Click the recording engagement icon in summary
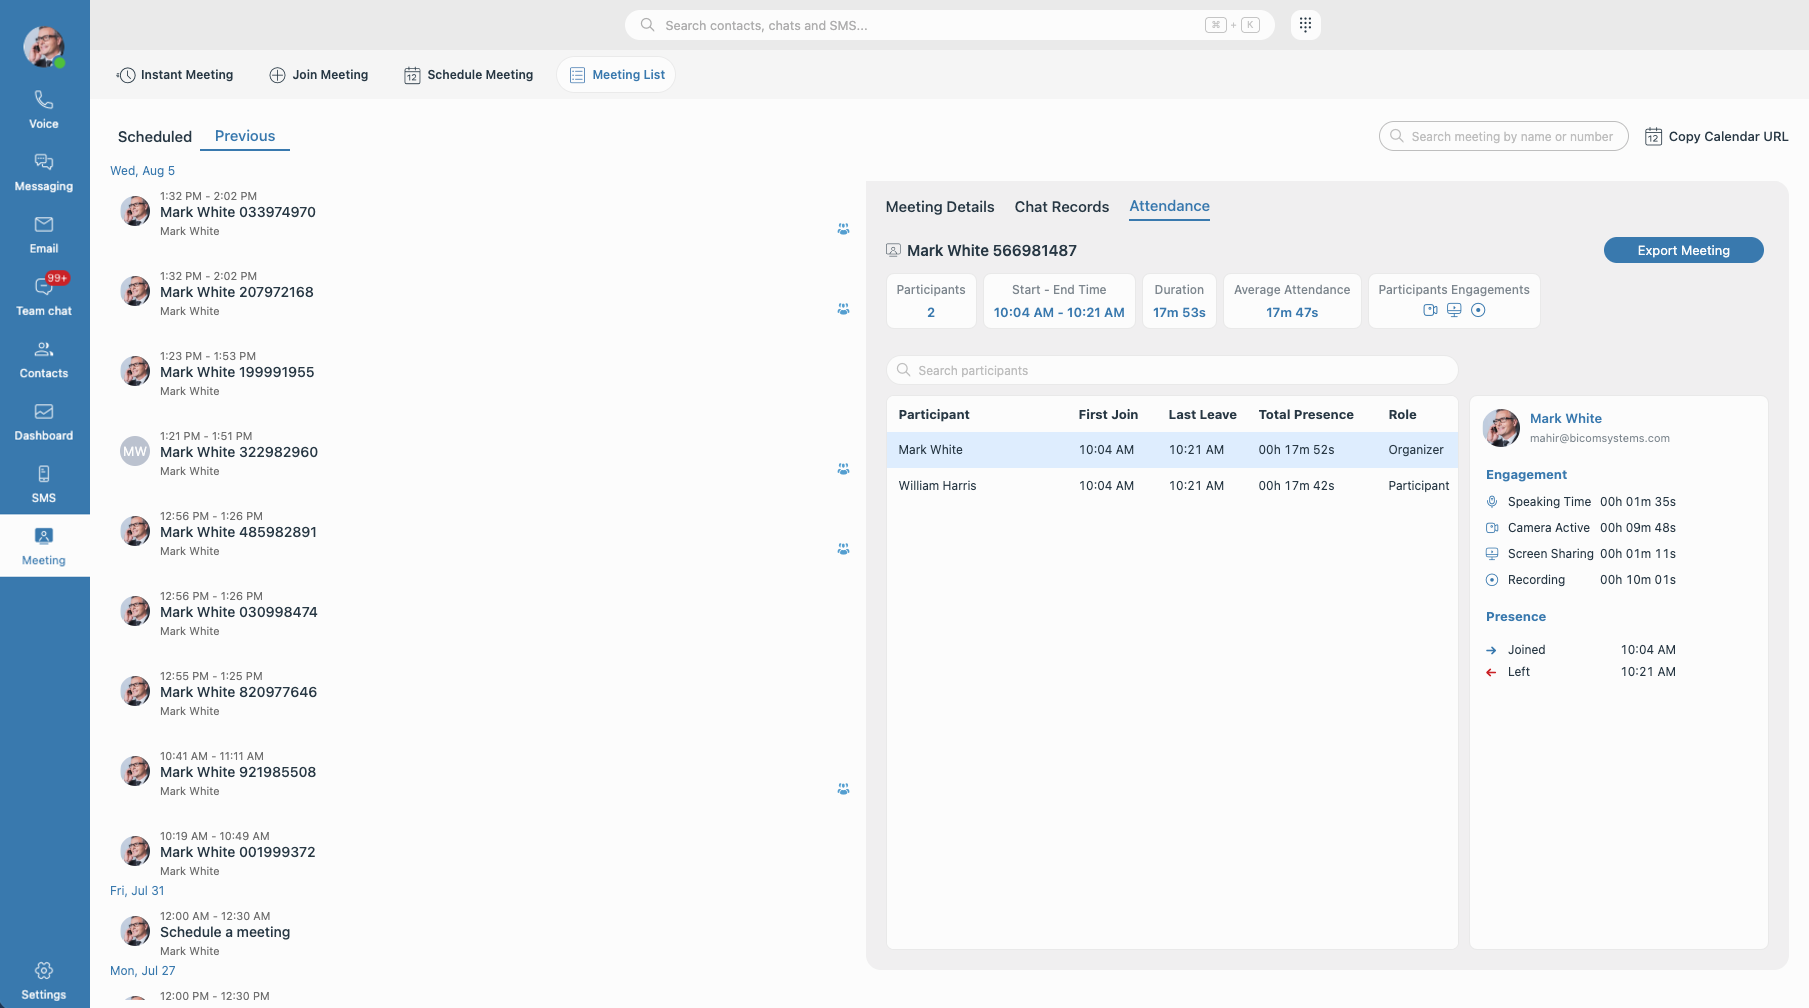 pyautogui.click(x=1478, y=310)
